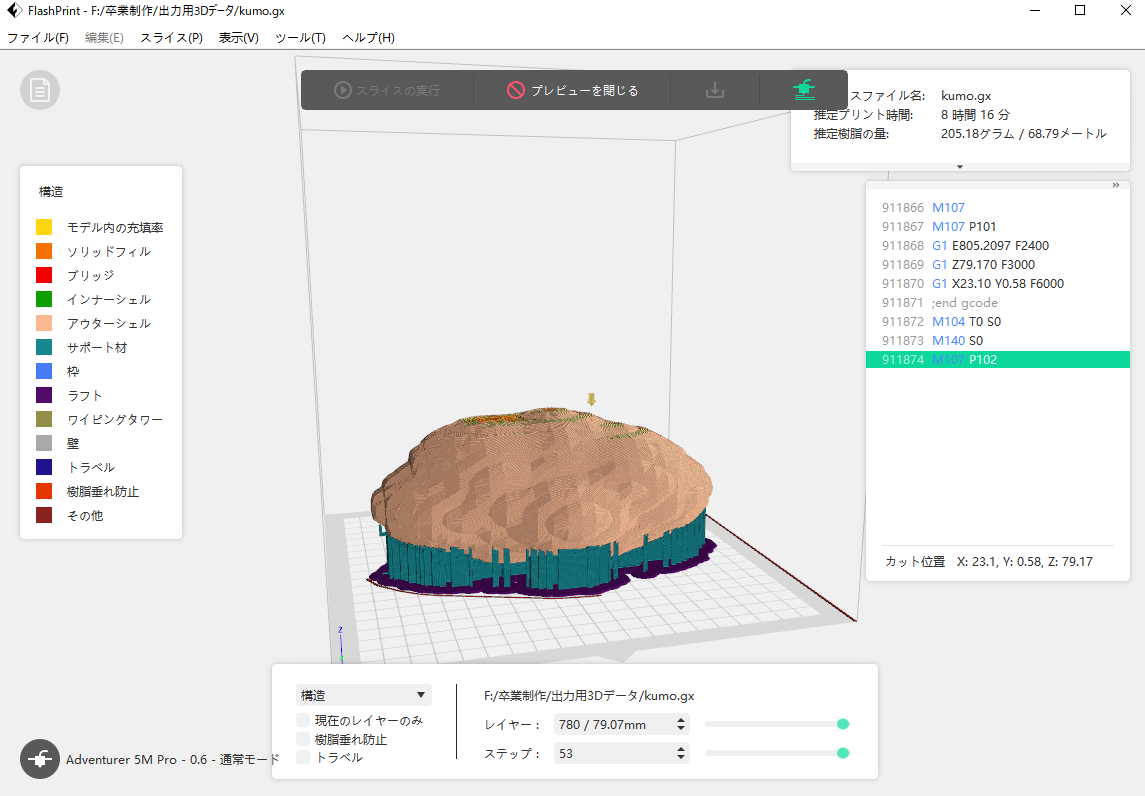
Task: Open the スライス(P) menu
Action: pyautogui.click(x=171, y=38)
